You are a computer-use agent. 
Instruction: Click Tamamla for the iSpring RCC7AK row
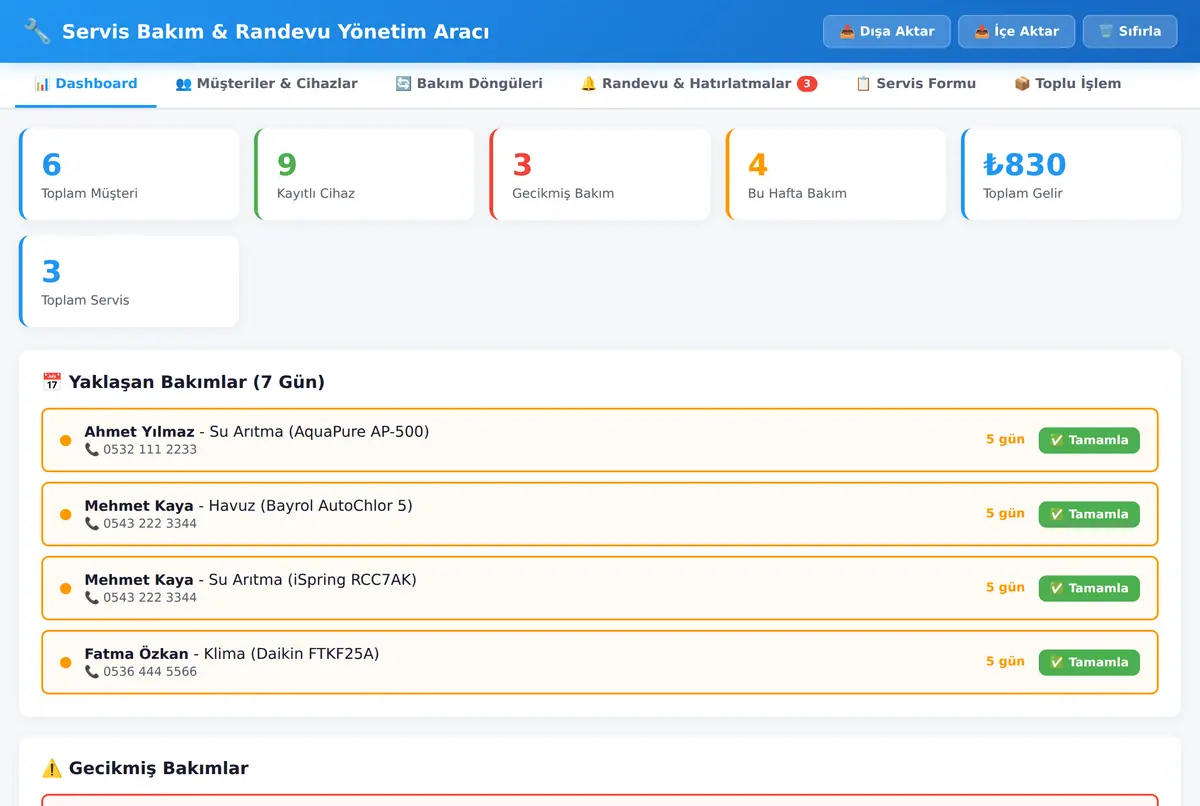click(x=1089, y=588)
